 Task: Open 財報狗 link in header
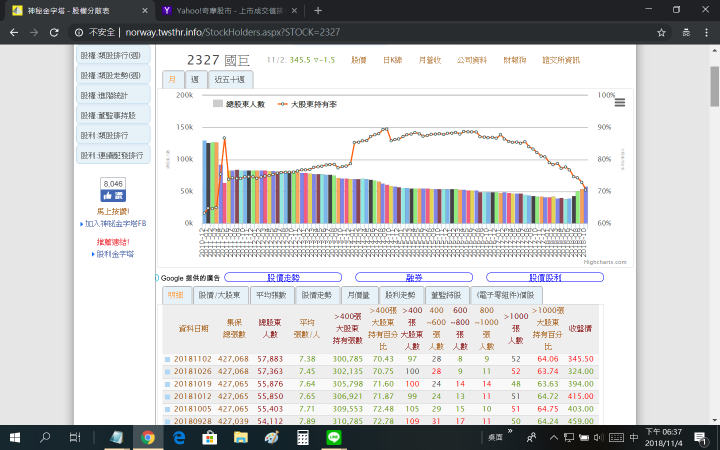coord(515,60)
